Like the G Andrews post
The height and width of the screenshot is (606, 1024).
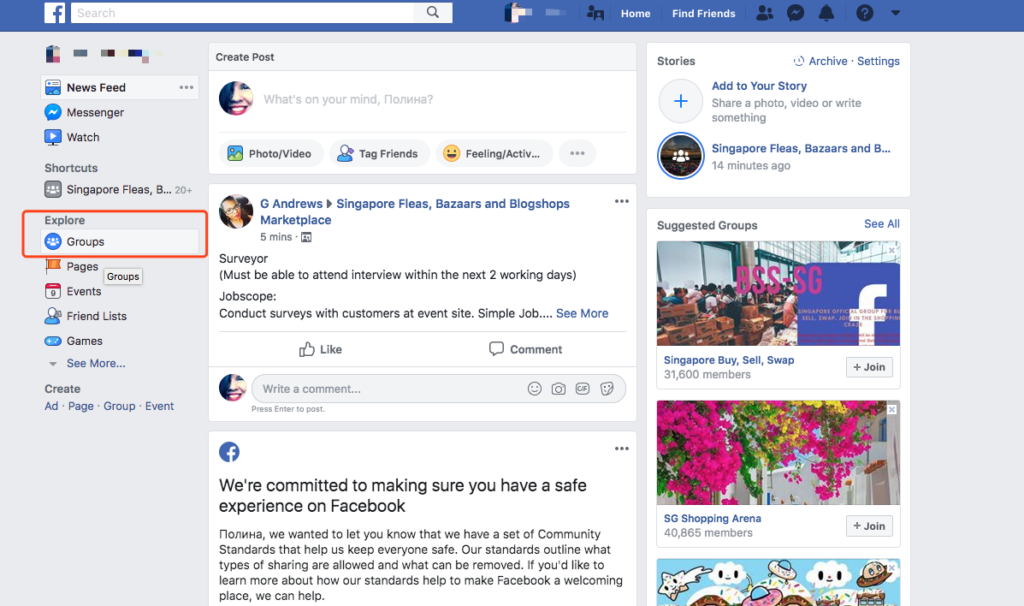pos(320,349)
